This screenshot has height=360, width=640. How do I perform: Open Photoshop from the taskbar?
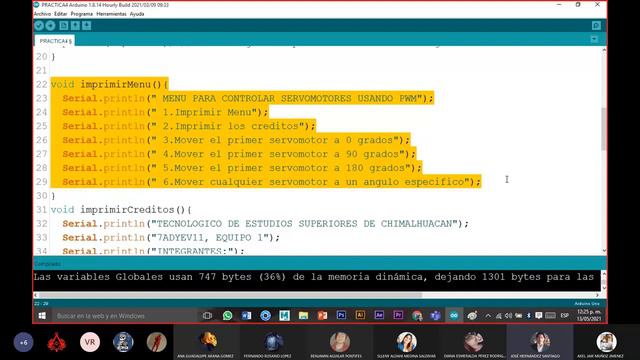point(341,316)
